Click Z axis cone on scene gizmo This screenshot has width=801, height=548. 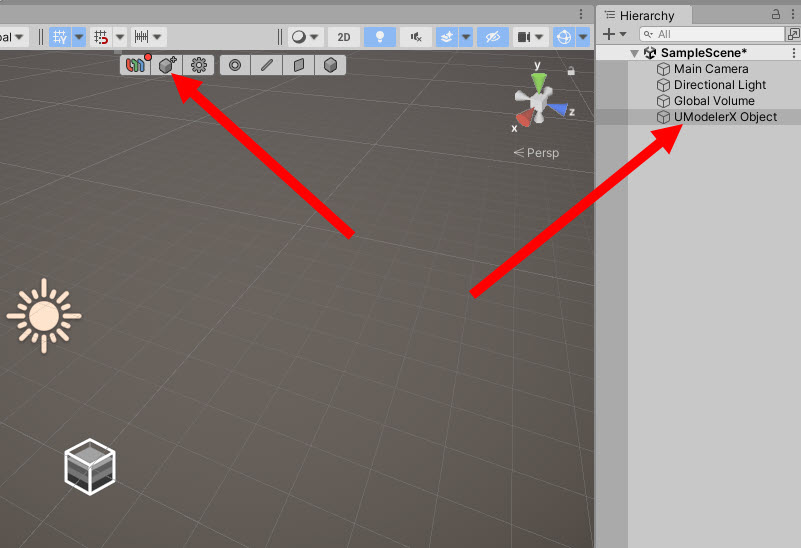(x=558, y=109)
